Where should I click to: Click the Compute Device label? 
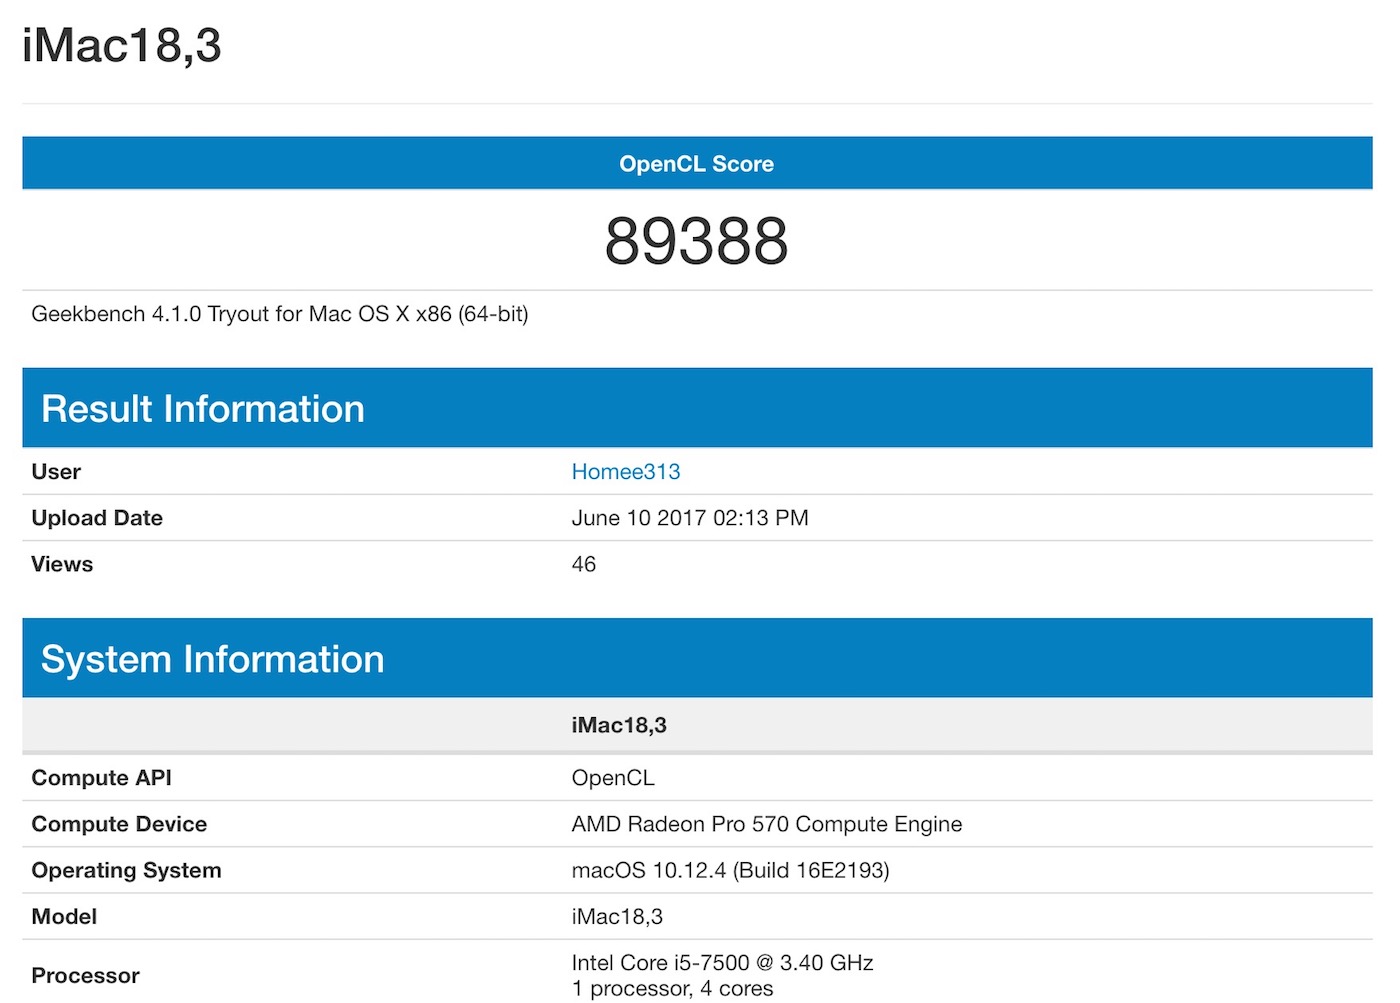click(119, 824)
